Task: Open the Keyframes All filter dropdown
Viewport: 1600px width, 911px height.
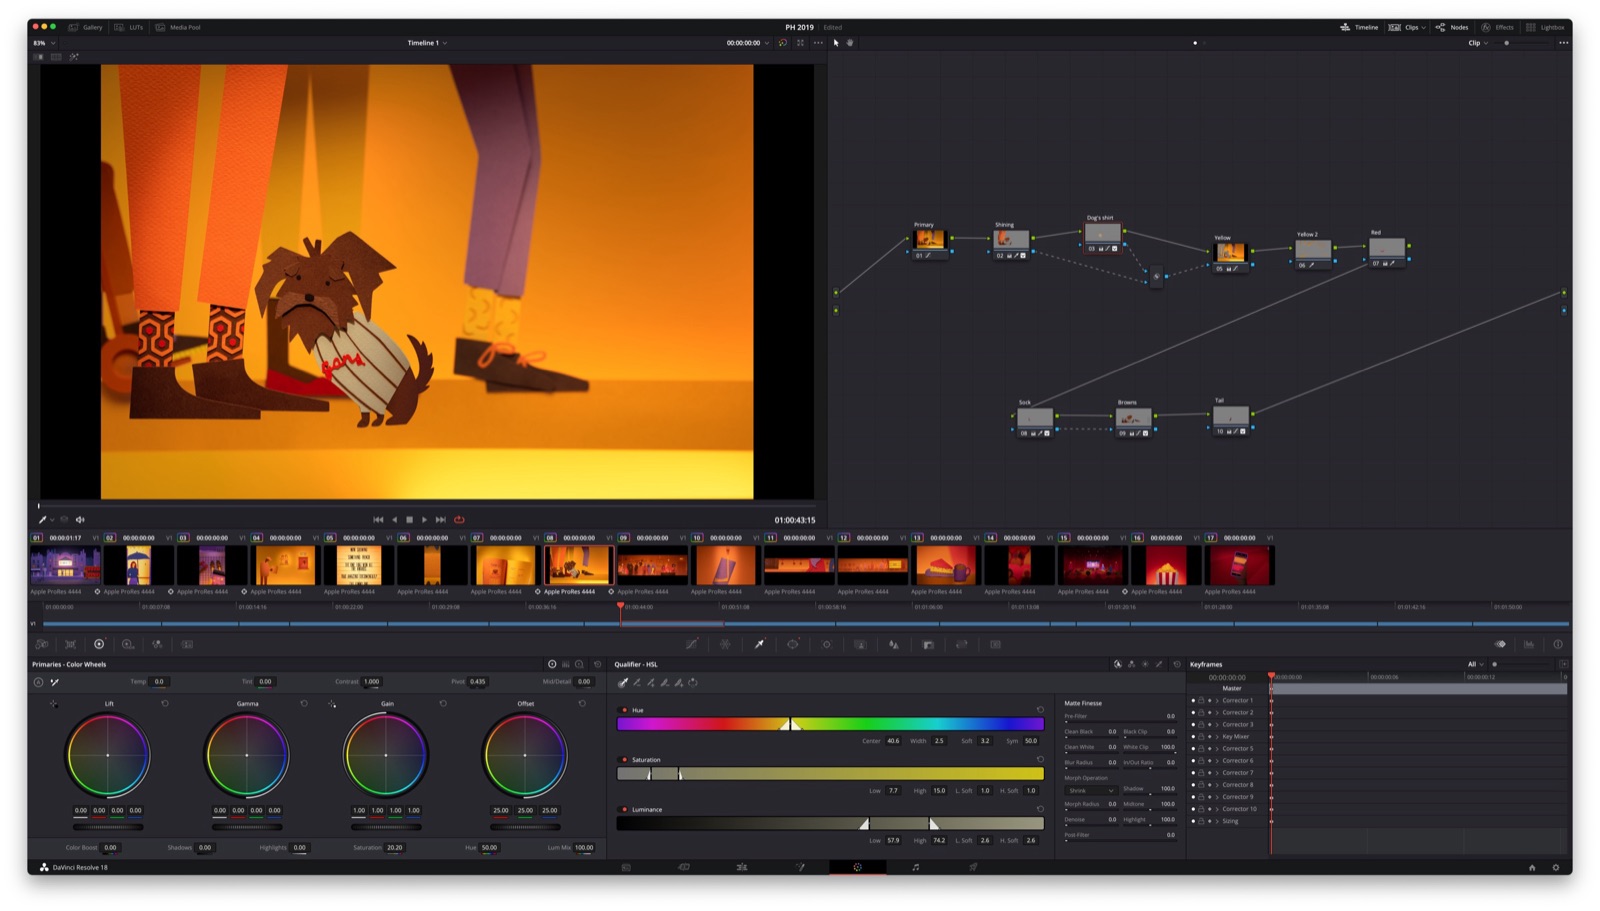Action: (x=1475, y=664)
